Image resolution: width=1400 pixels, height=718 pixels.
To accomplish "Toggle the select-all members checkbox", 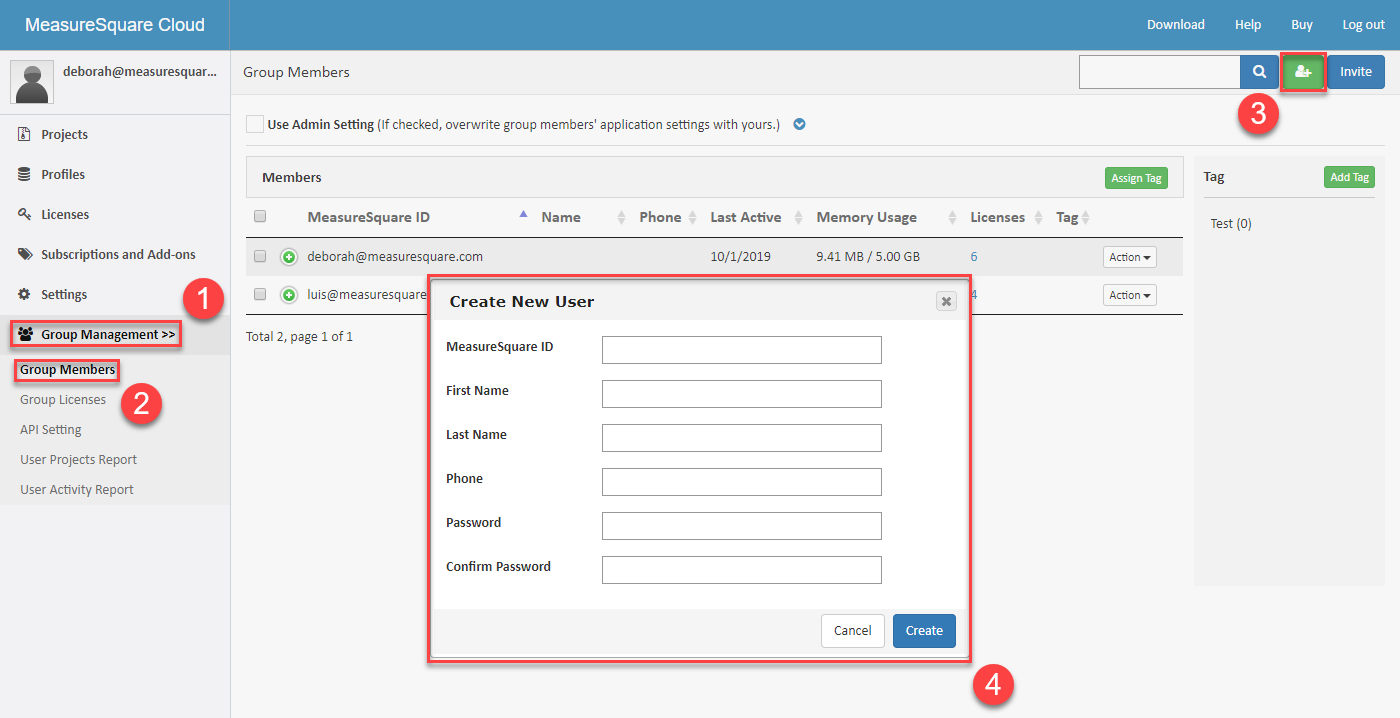I will tap(260, 216).
